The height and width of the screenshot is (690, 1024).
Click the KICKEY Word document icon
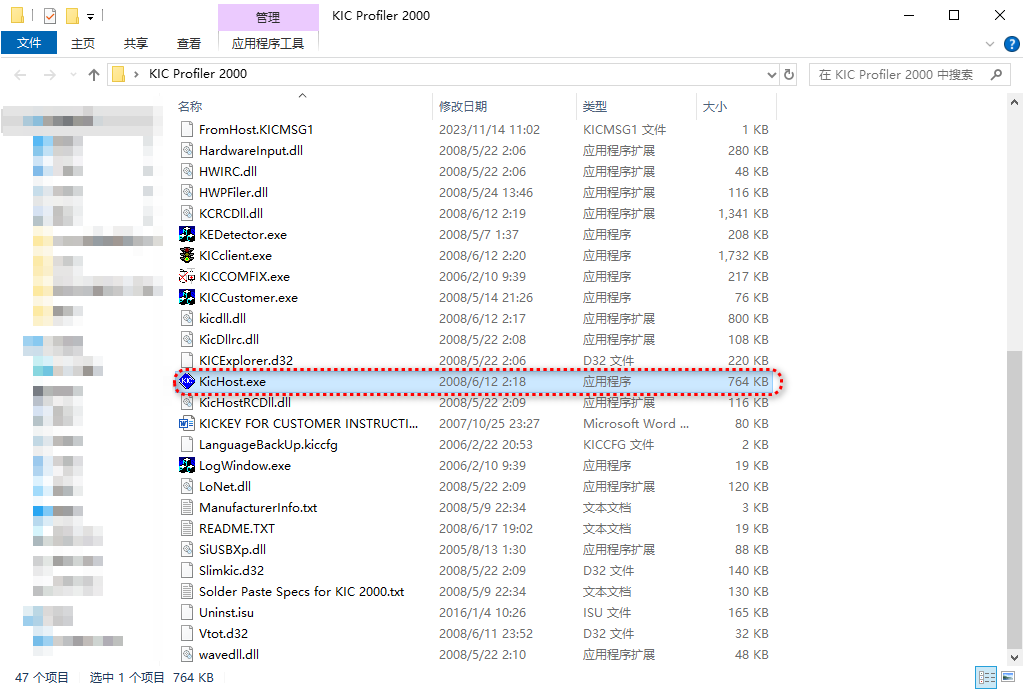(186, 423)
